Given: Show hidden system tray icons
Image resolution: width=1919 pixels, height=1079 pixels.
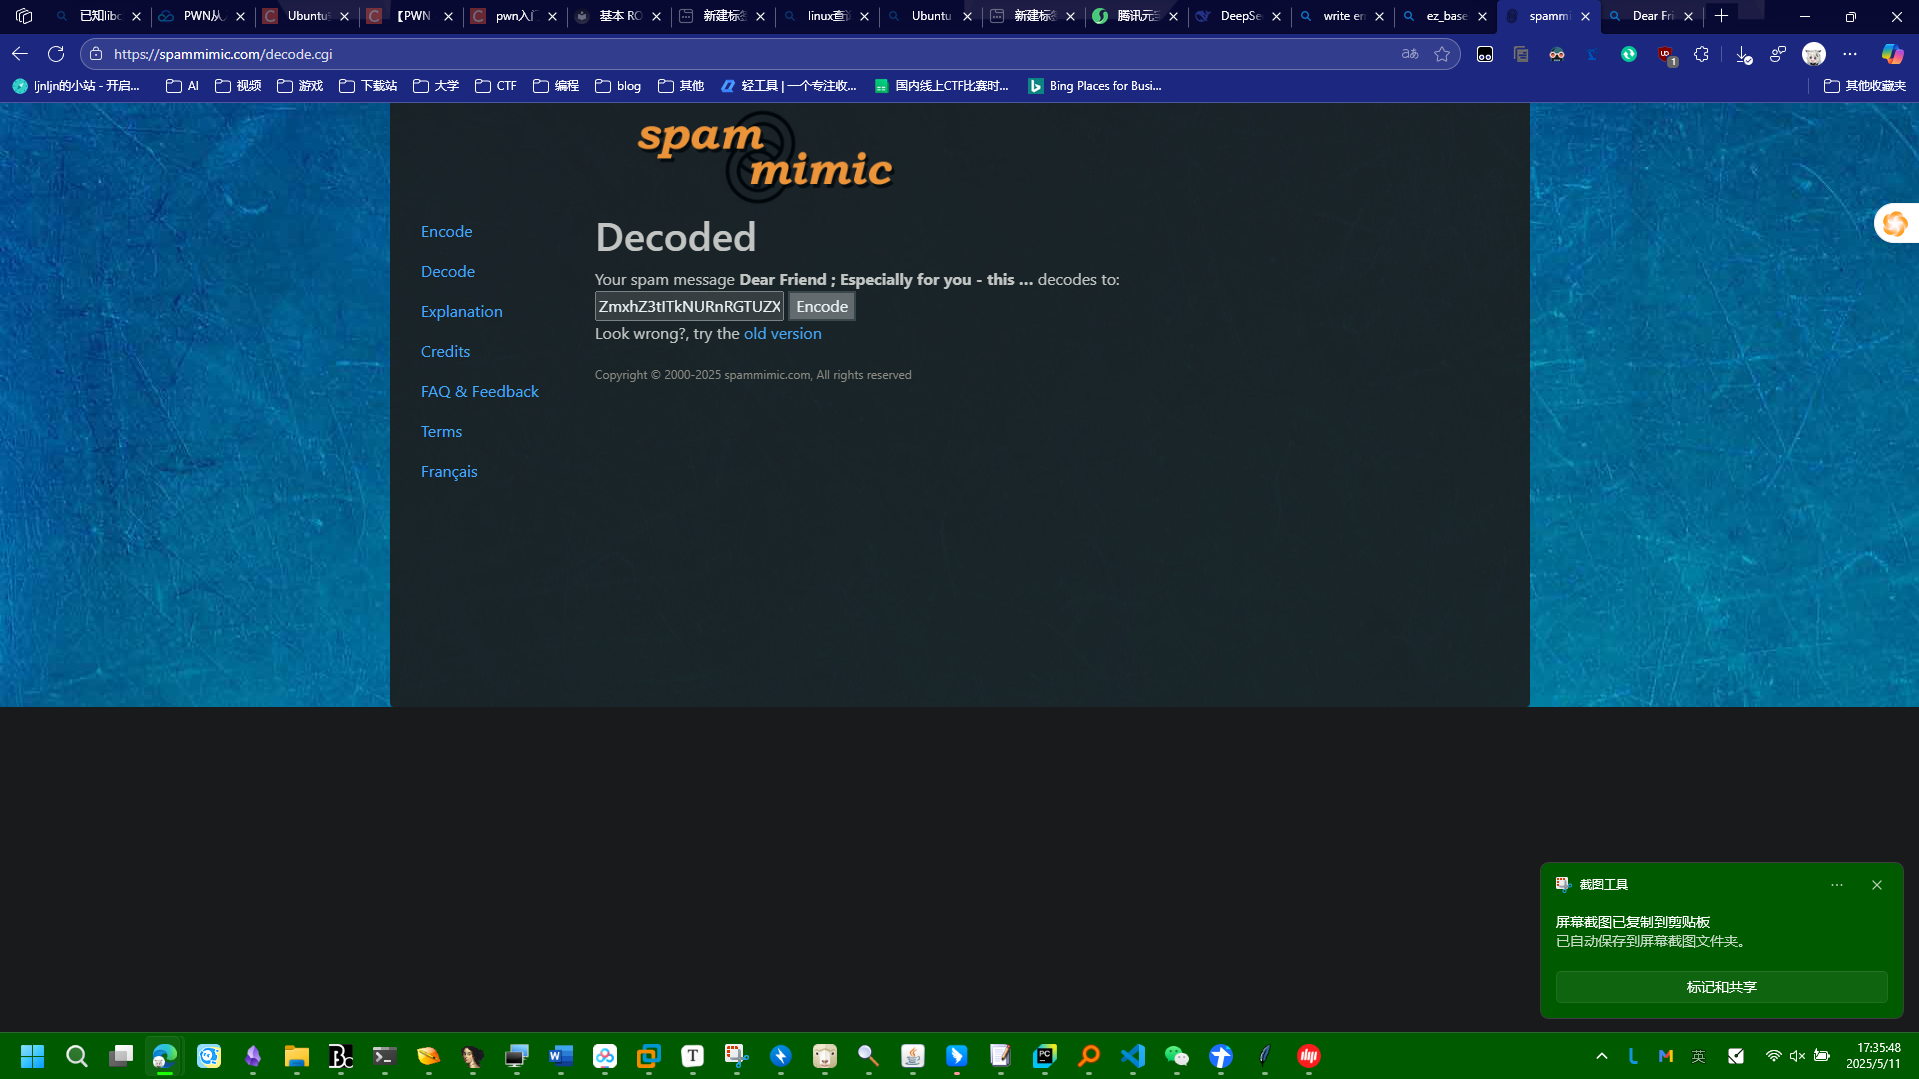Looking at the screenshot, I should [x=1602, y=1056].
